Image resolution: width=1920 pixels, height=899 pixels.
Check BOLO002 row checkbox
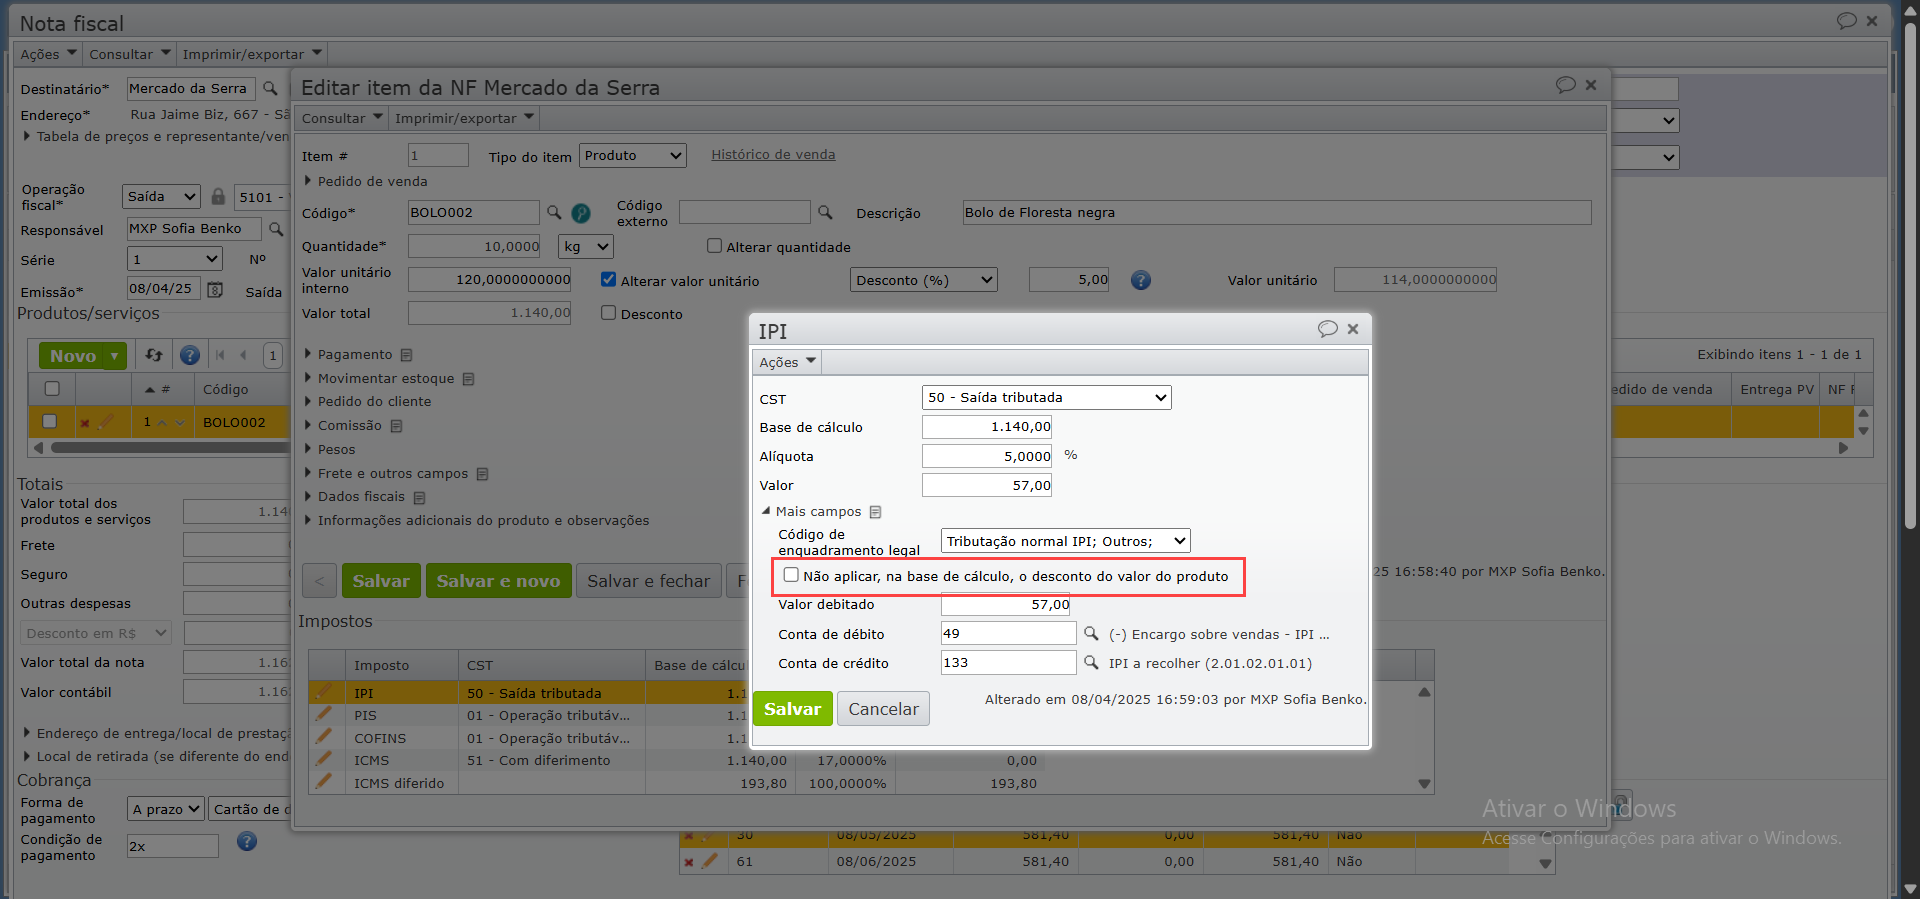point(50,422)
